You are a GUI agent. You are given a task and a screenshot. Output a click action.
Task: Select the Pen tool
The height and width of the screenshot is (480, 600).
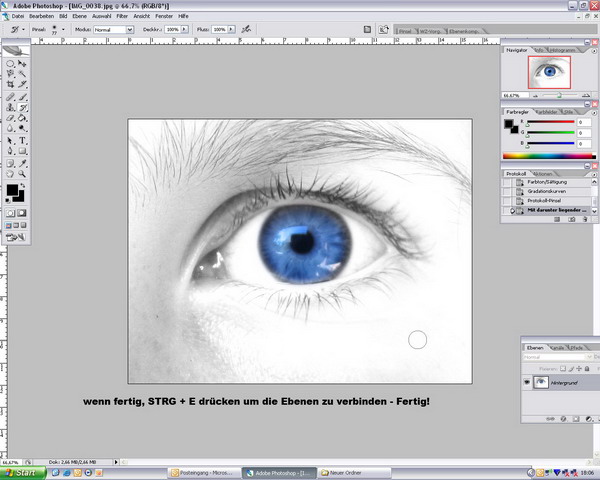(x=10, y=151)
